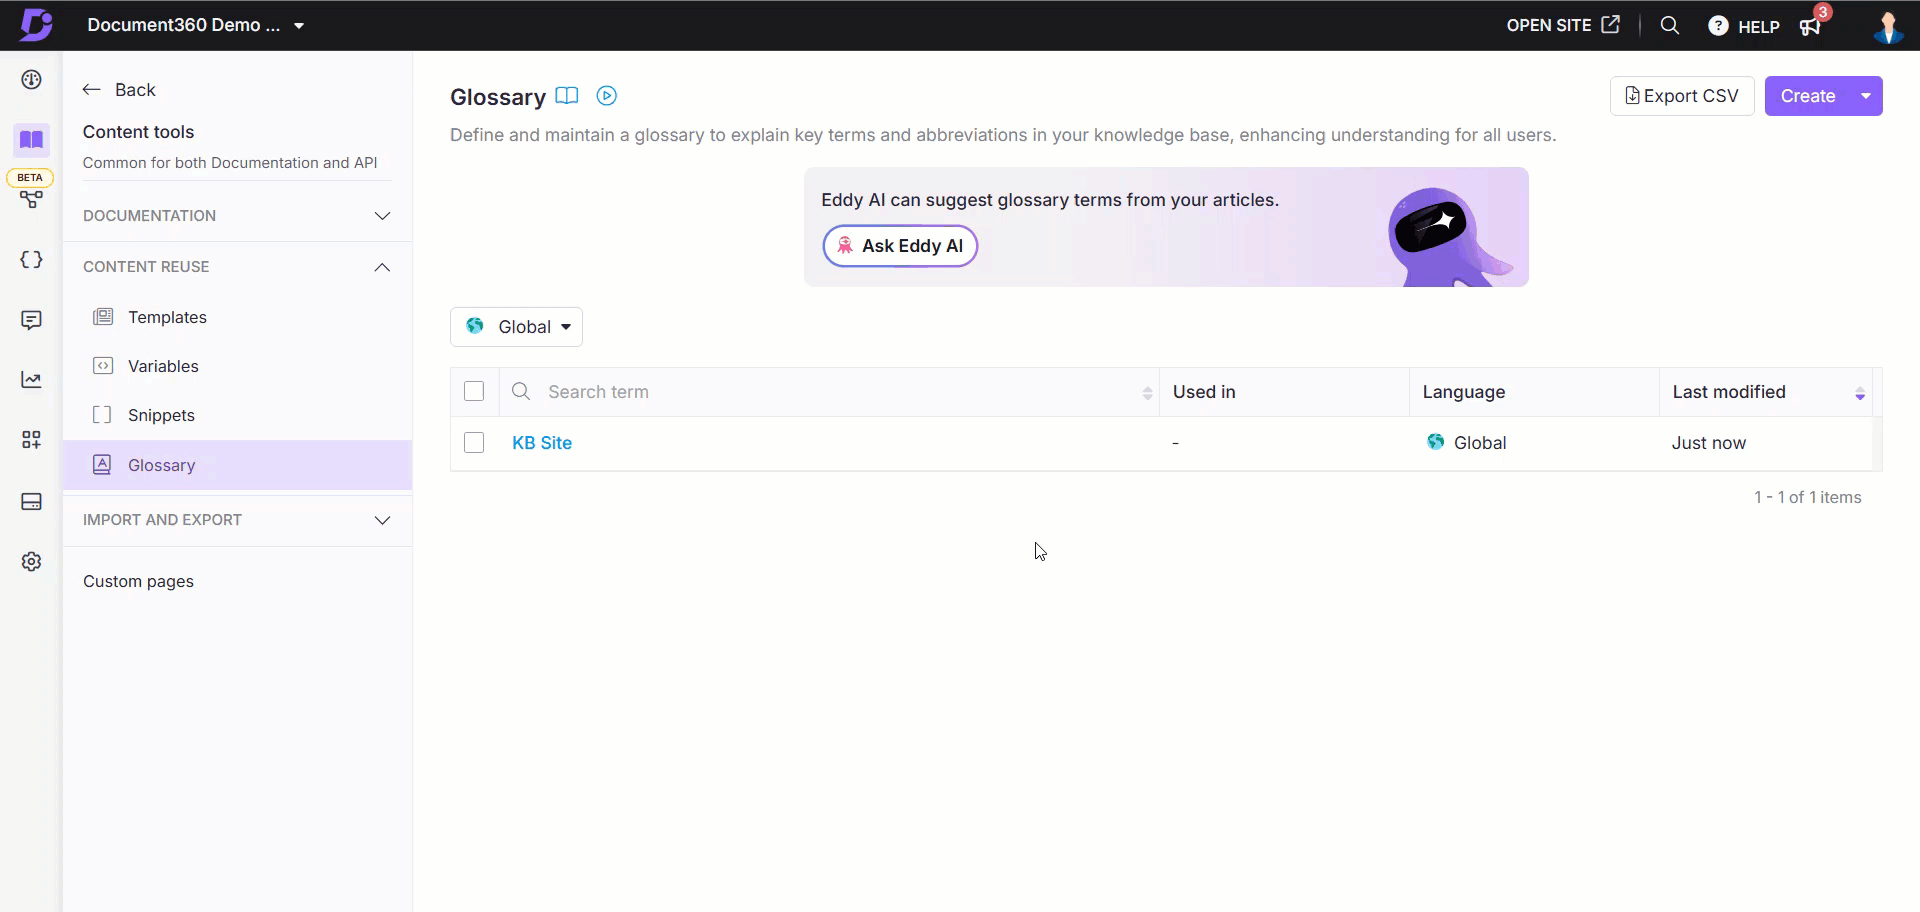
Task: Open the analytics chart icon in left rail
Action: 32,380
